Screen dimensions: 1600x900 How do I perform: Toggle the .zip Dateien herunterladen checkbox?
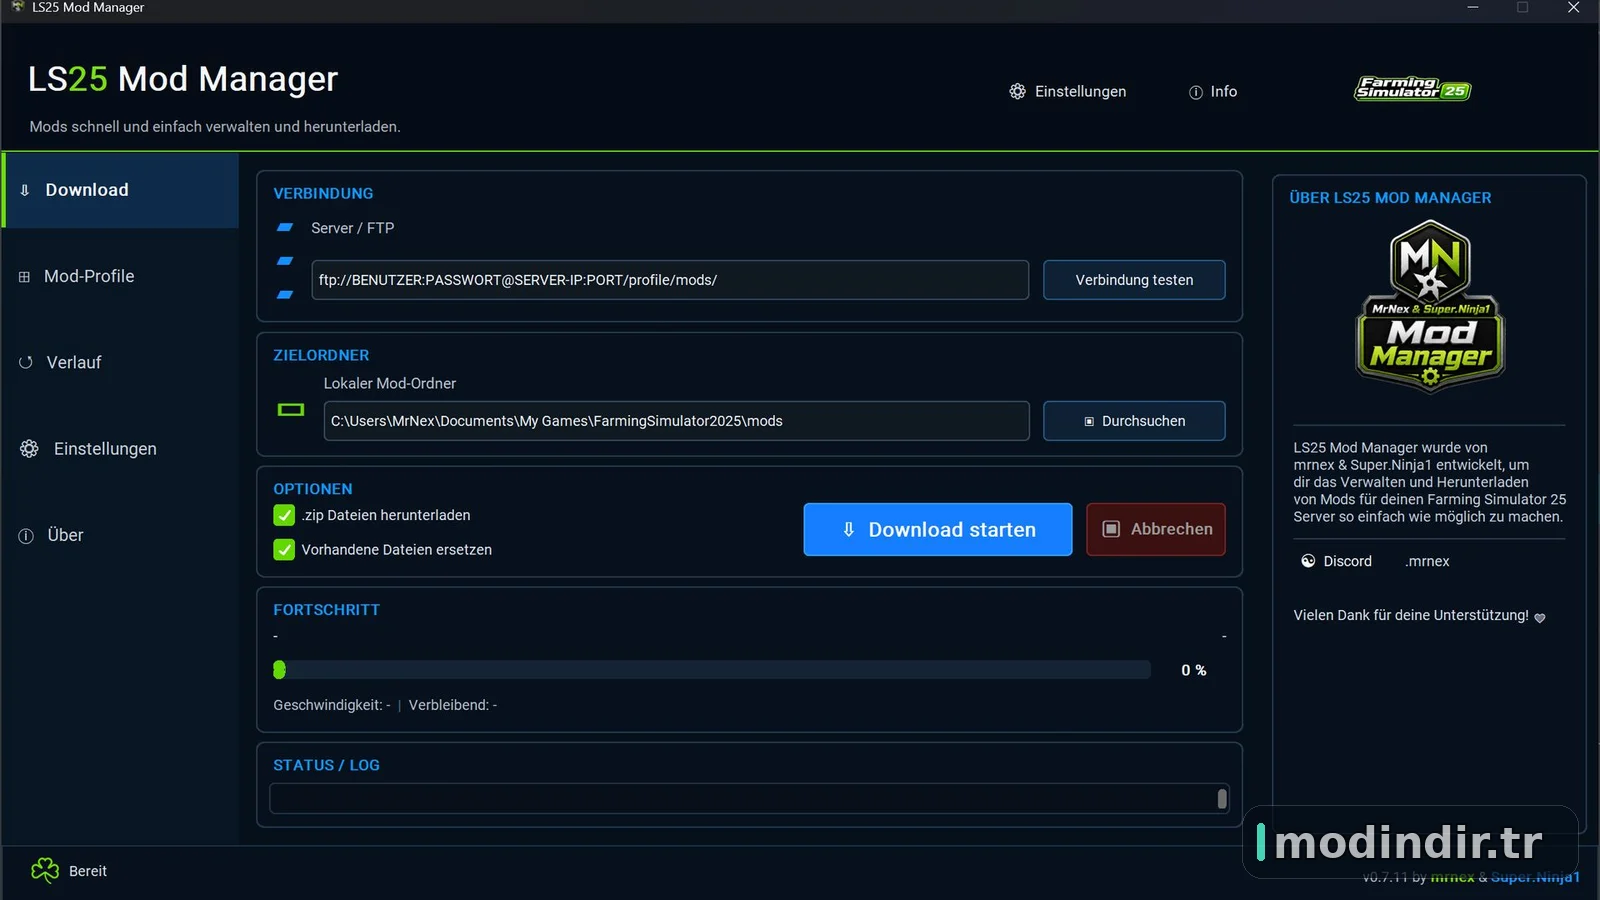(x=284, y=515)
